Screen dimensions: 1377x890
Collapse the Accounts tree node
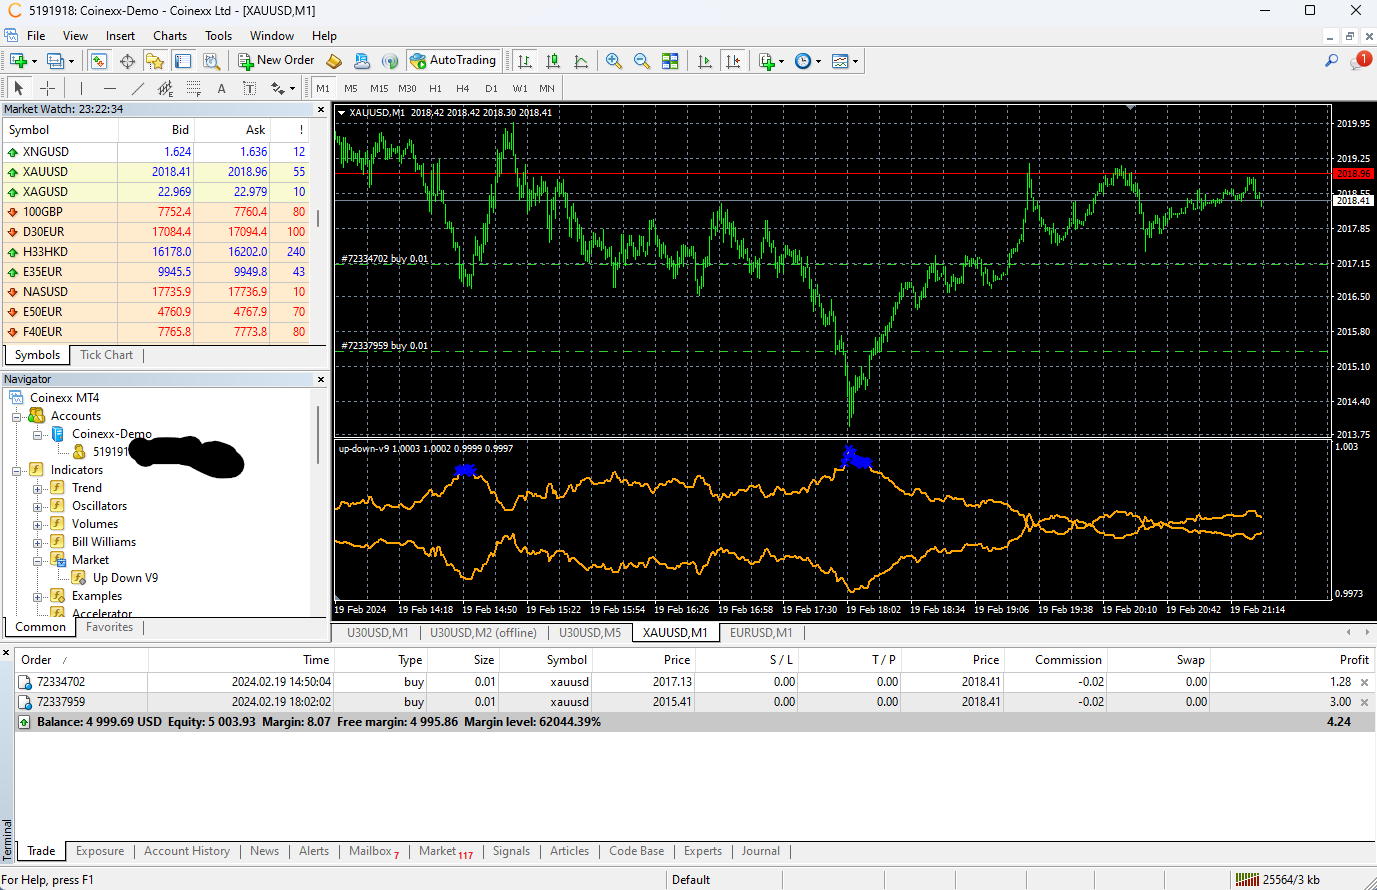(17, 416)
